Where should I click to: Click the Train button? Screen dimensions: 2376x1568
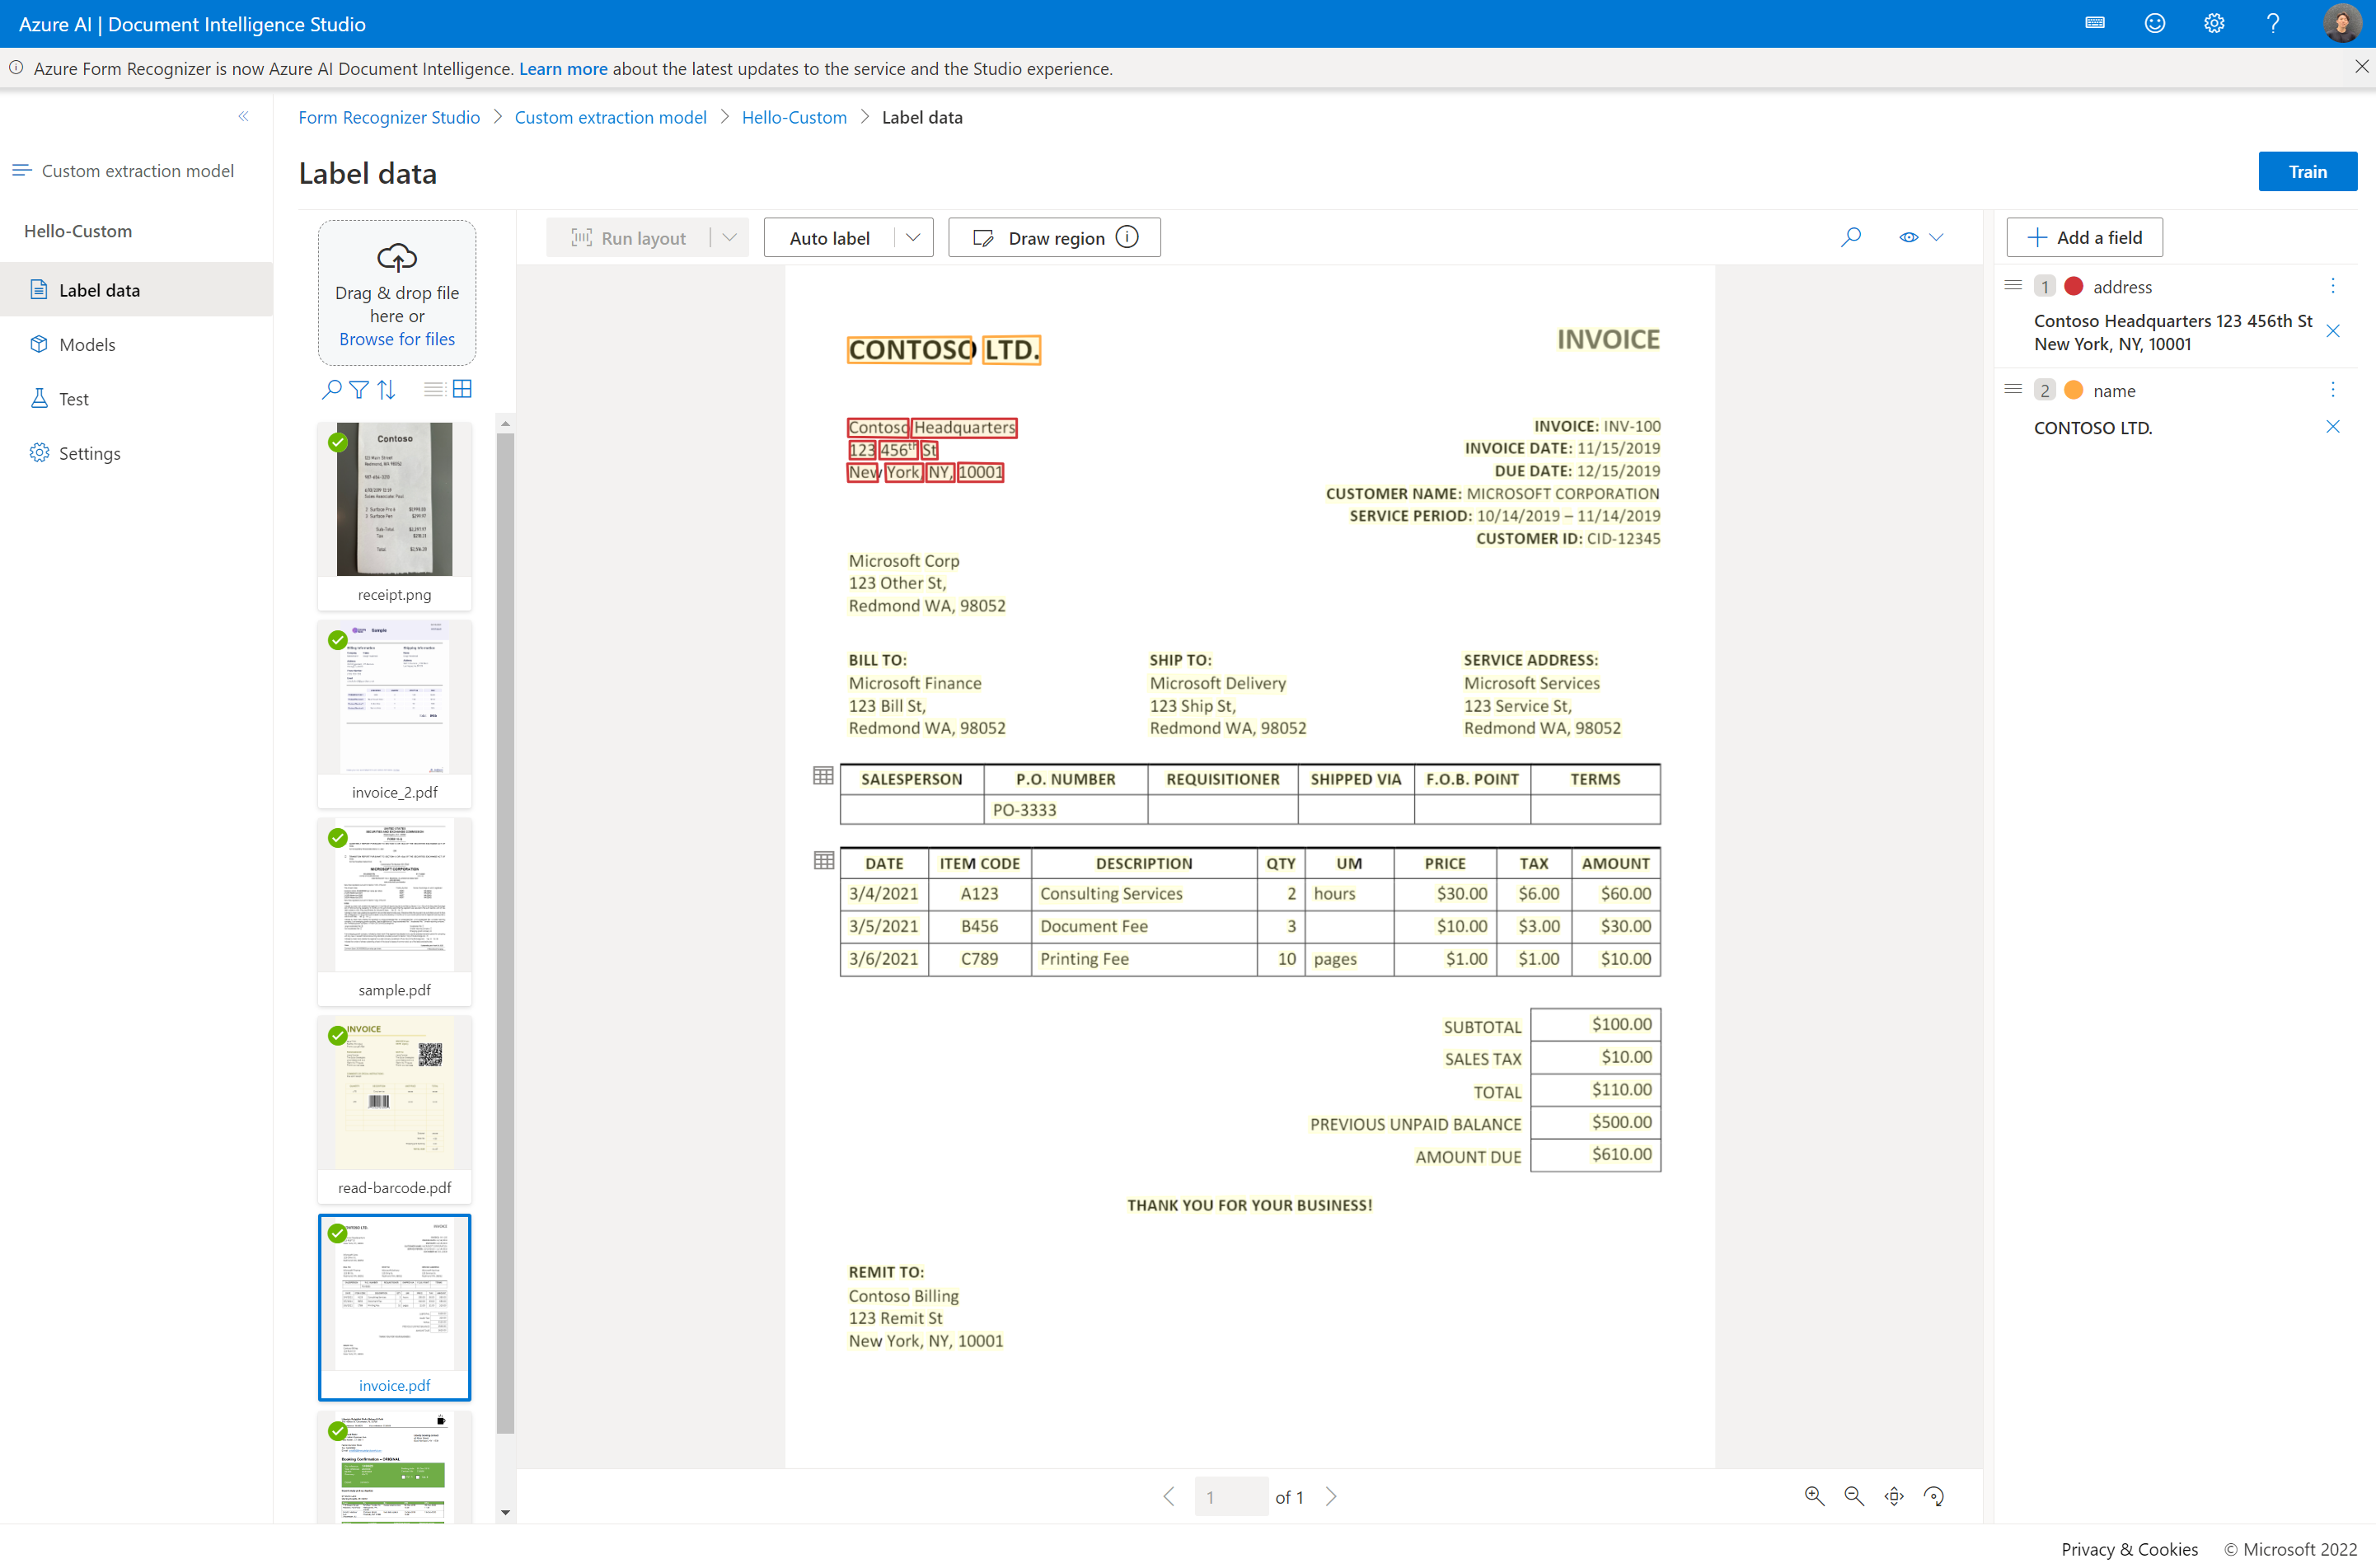point(2308,170)
